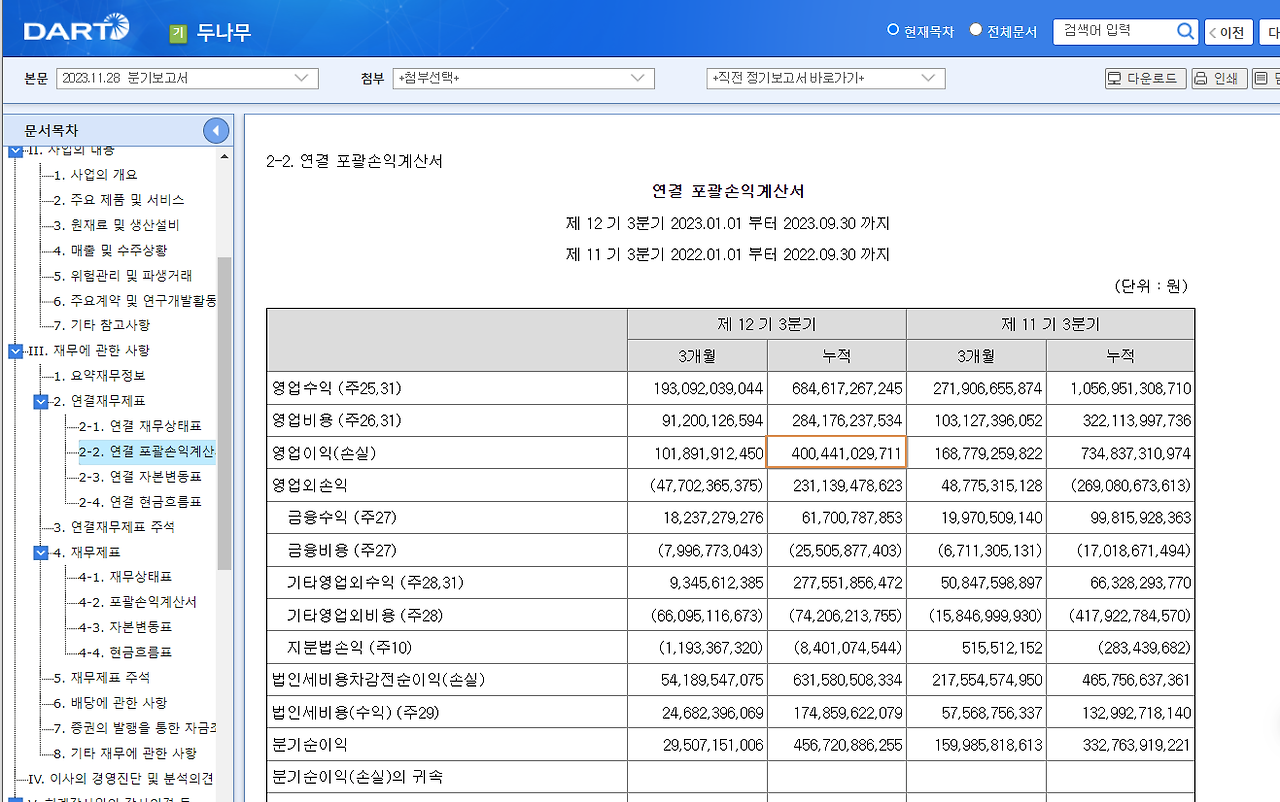The height and width of the screenshot is (802, 1280).
Task: Open the 직전 정기보고서 바로가기 dropdown
Action: pyautogui.click(x=826, y=79)
